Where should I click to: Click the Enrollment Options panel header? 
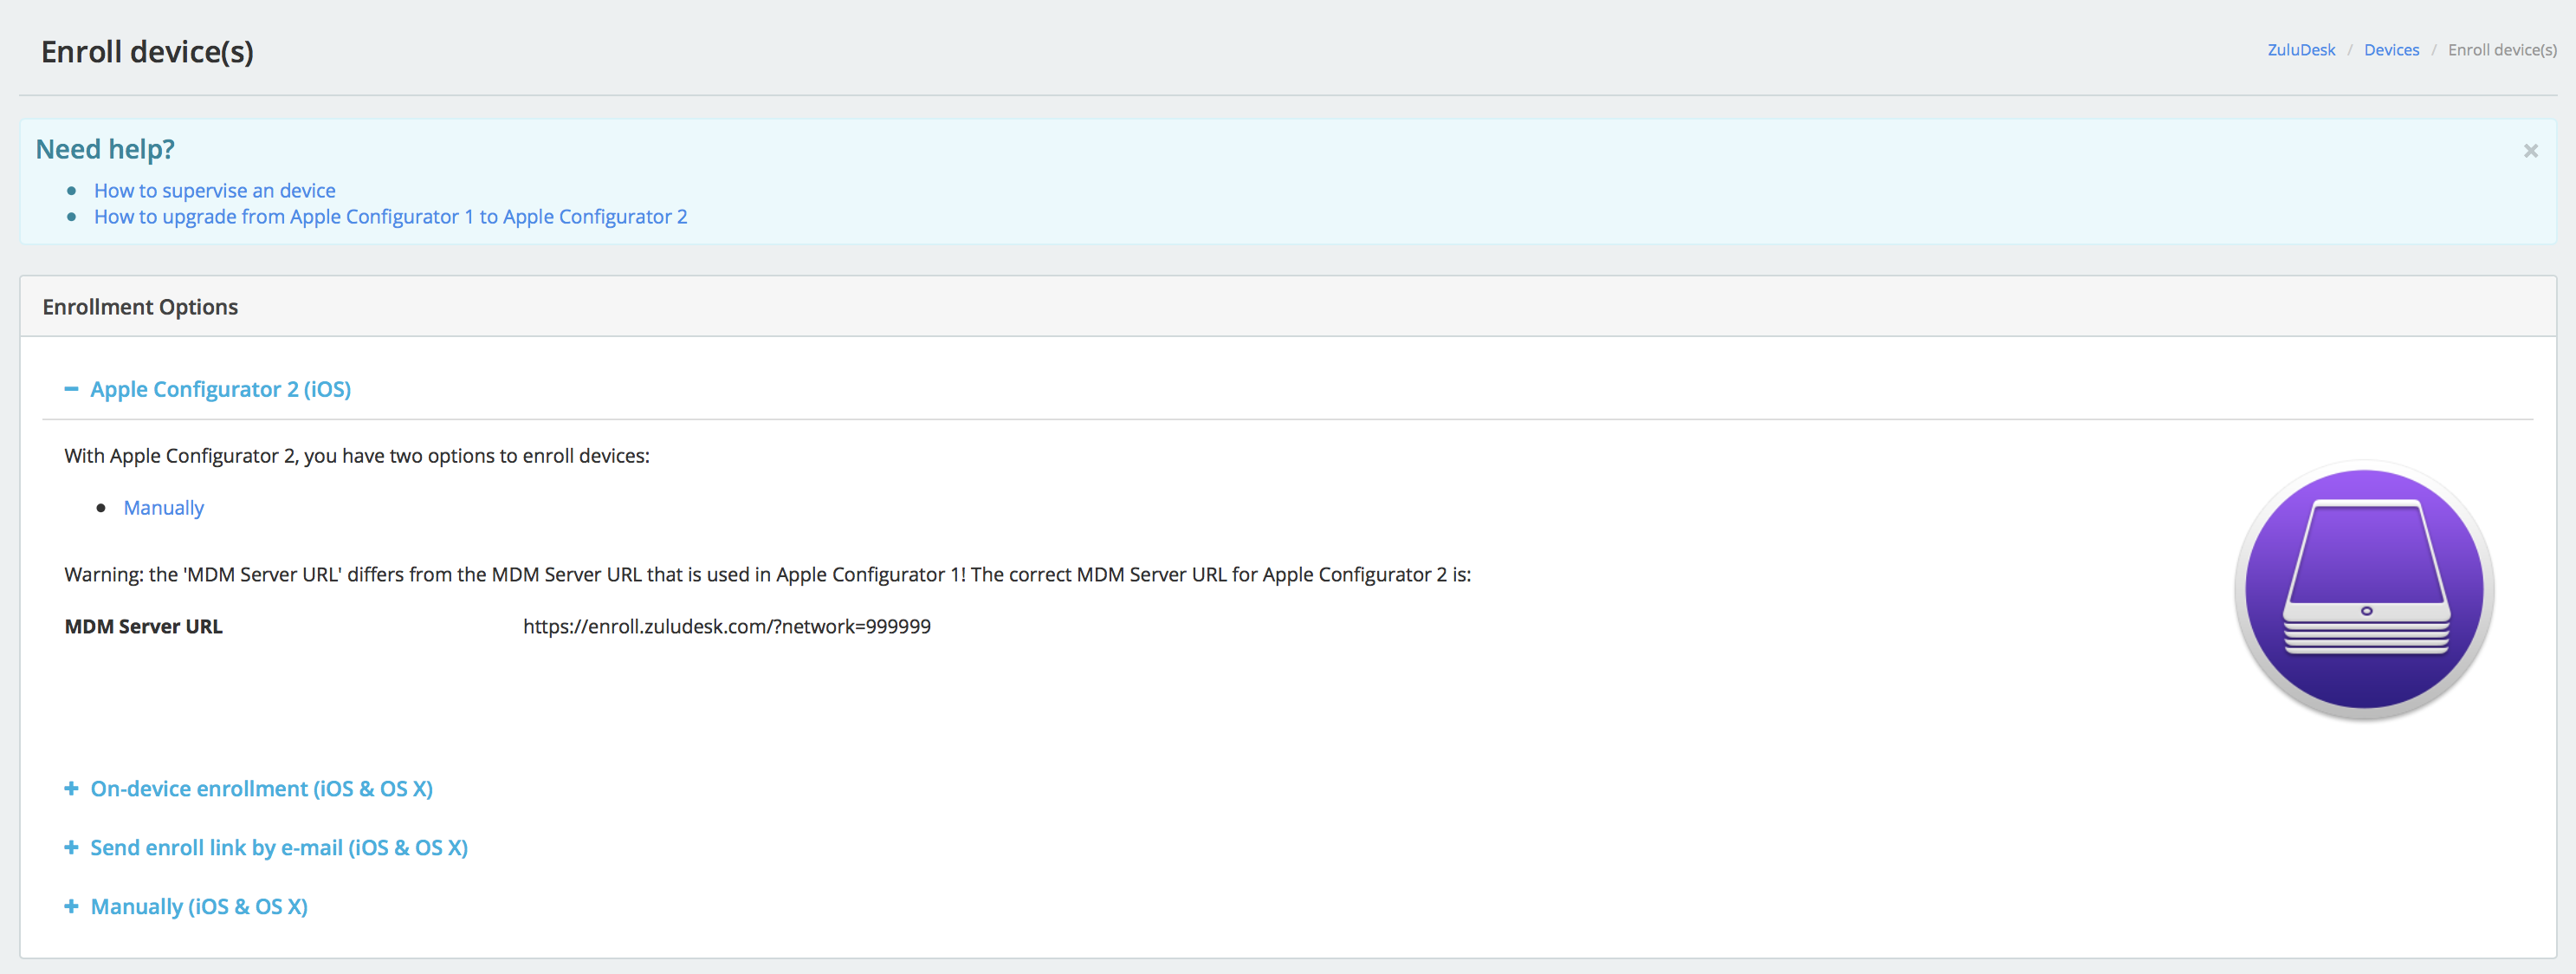1288,307
